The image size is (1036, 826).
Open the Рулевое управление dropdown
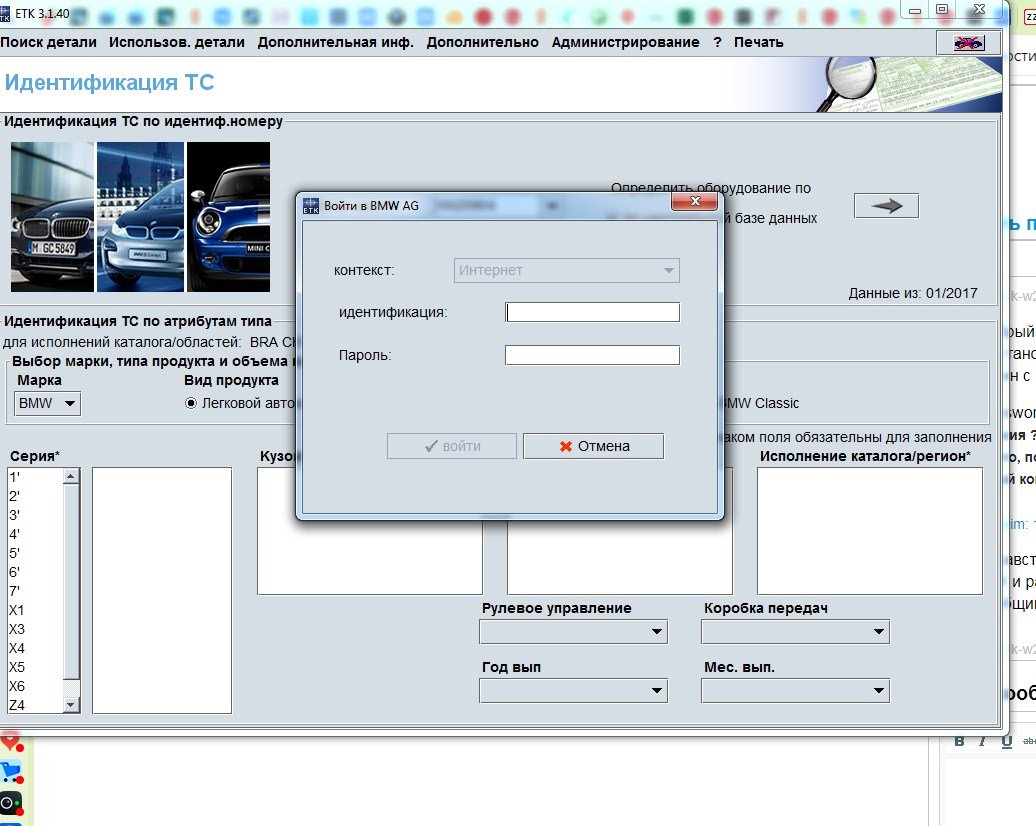(574, 632)
